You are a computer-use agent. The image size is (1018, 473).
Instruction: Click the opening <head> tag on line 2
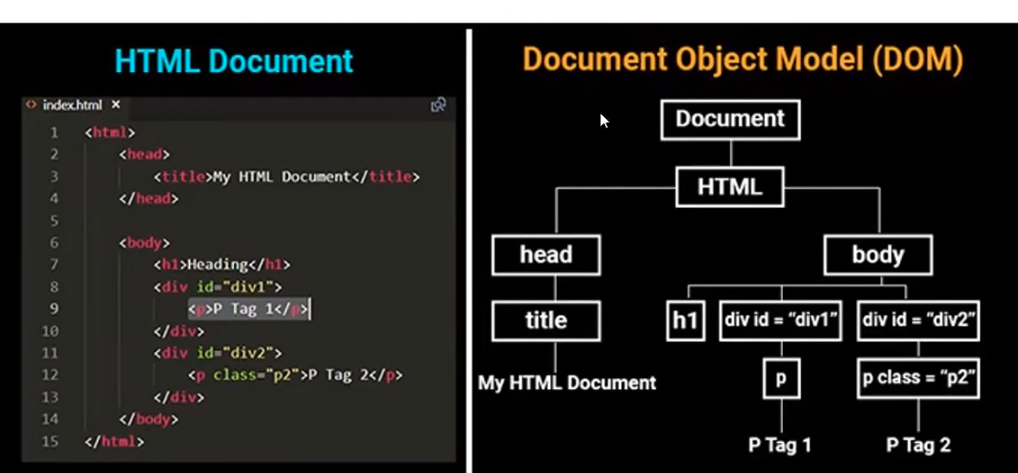click(x=144, y=154)
